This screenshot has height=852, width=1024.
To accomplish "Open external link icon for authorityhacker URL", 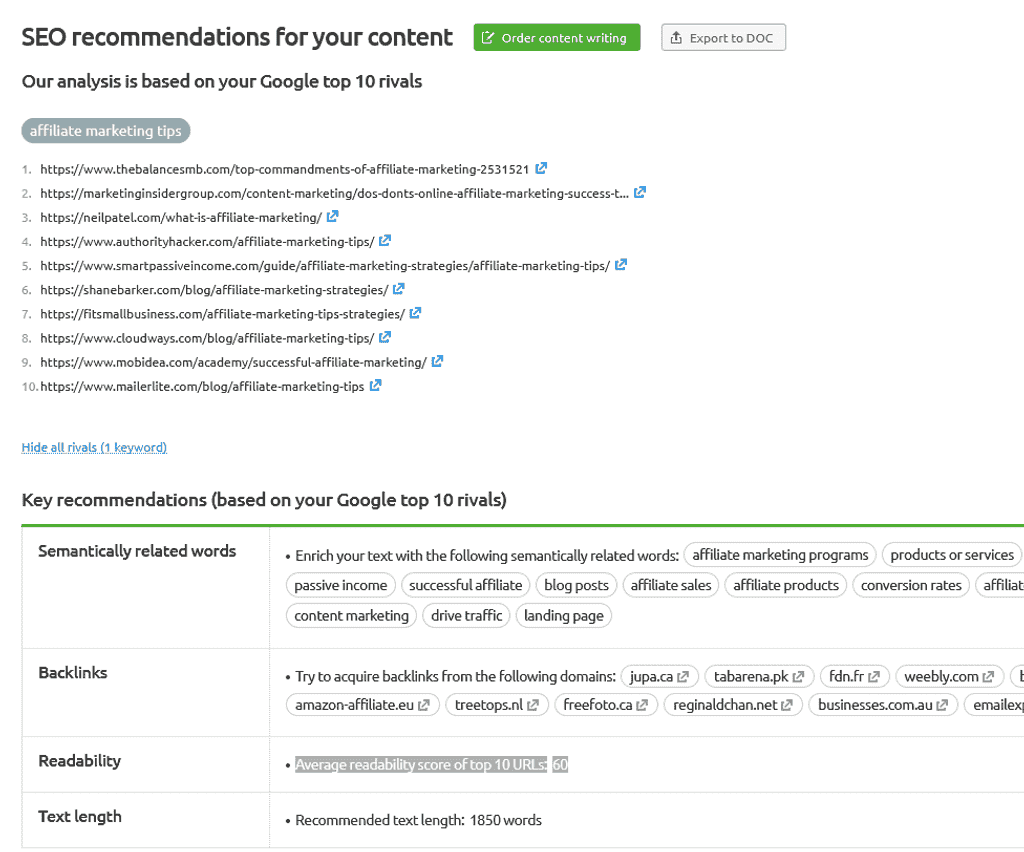I will click(x=385, y=240).
